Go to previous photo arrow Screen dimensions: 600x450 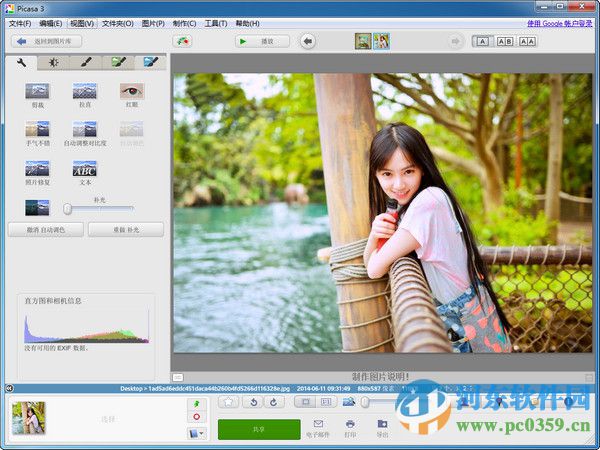[308, 41]
